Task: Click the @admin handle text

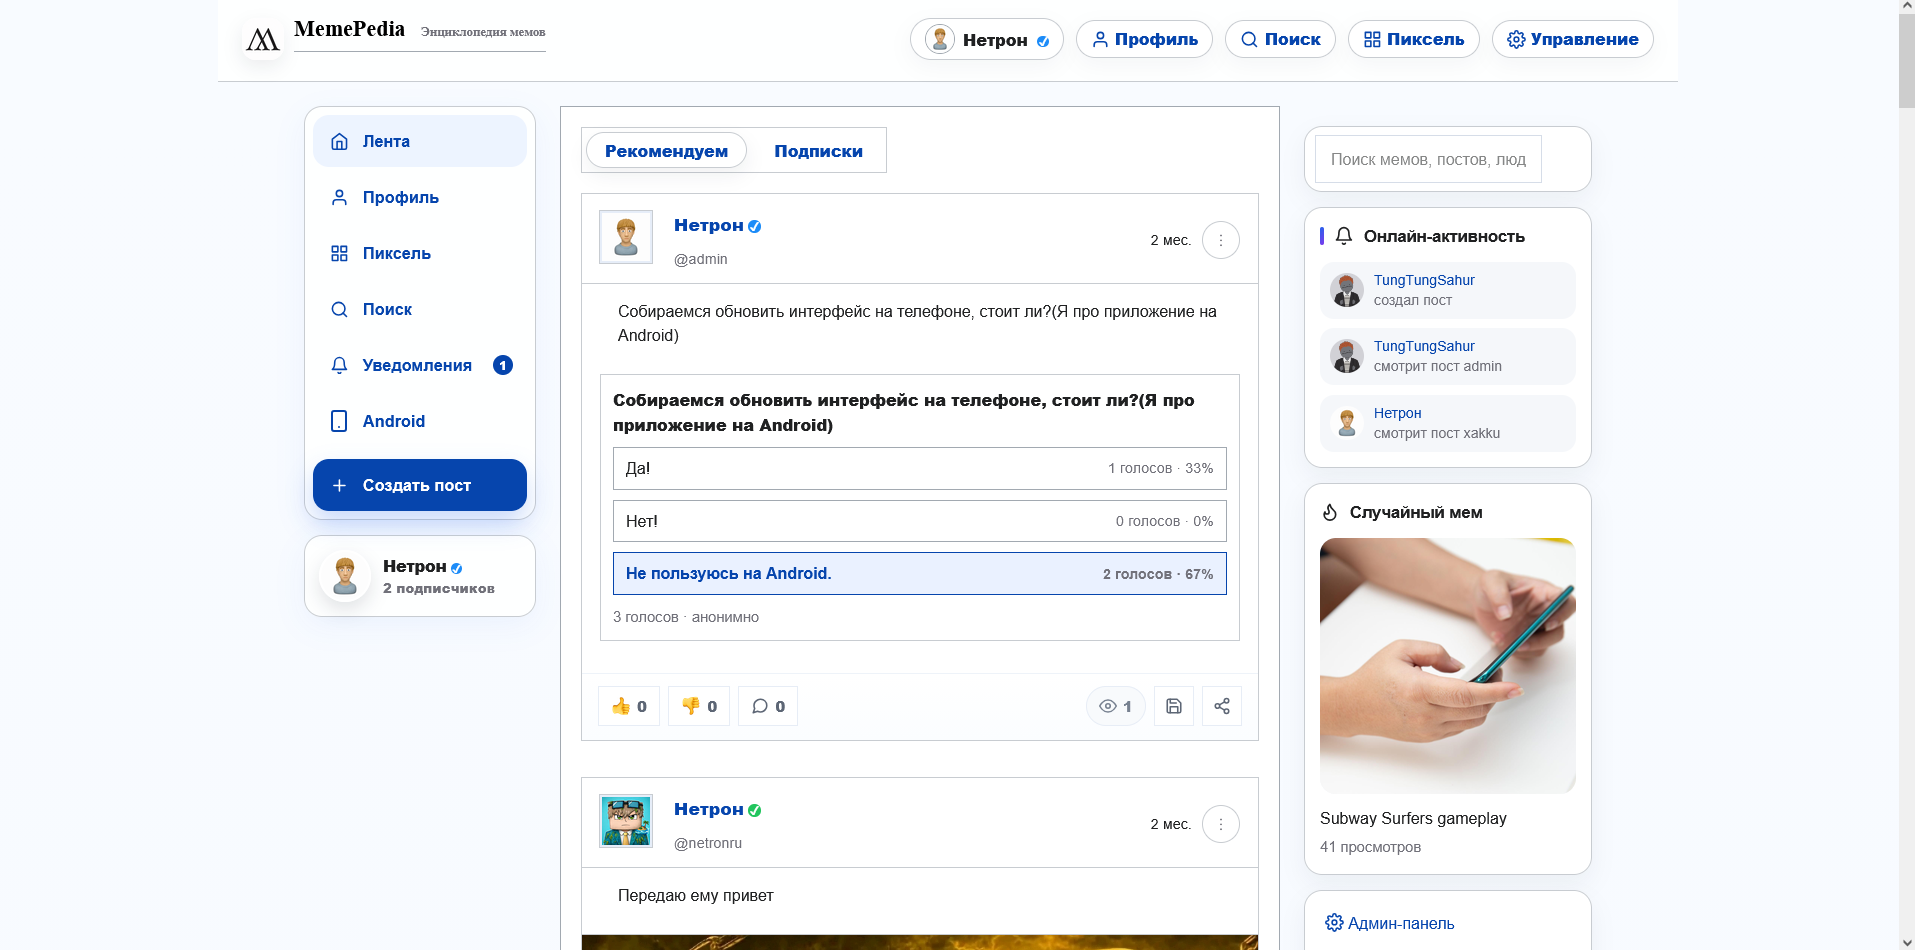Action: [701, 259]
